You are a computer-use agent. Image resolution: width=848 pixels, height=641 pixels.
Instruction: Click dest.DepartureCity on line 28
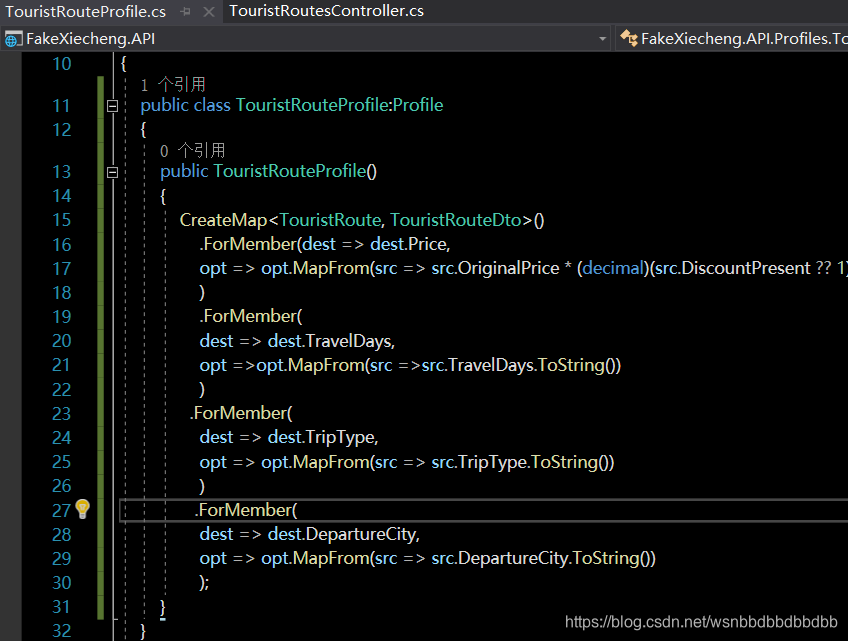[x=343, y=534]
